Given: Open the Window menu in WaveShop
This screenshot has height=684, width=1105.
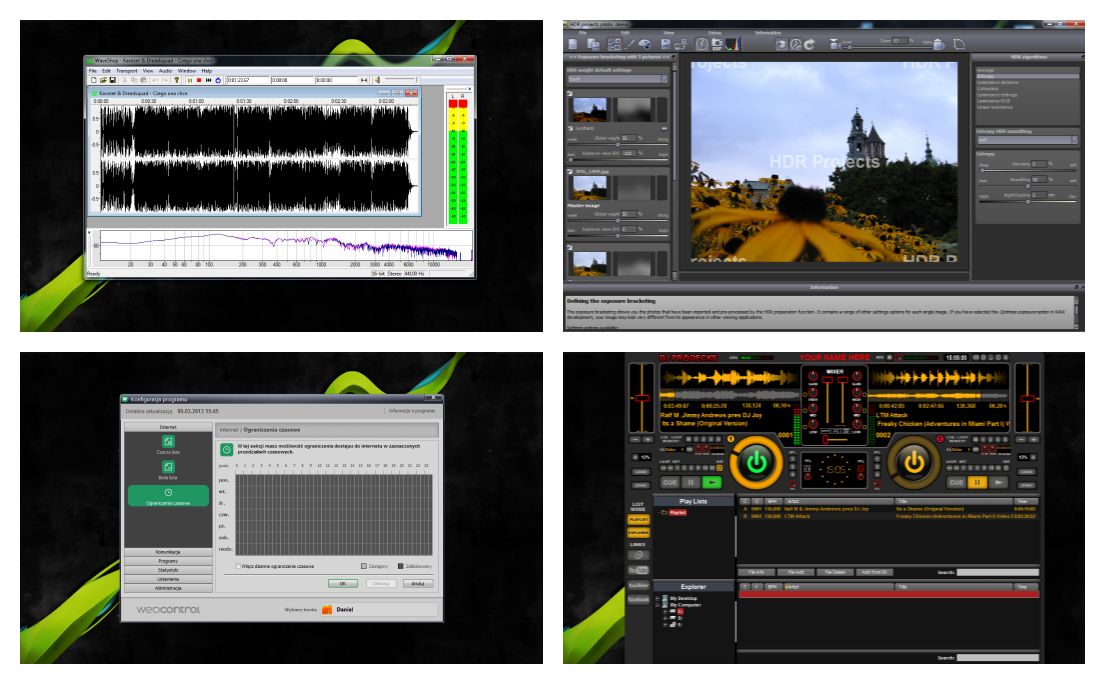Looking at the screenshot, I should [187, 71].
